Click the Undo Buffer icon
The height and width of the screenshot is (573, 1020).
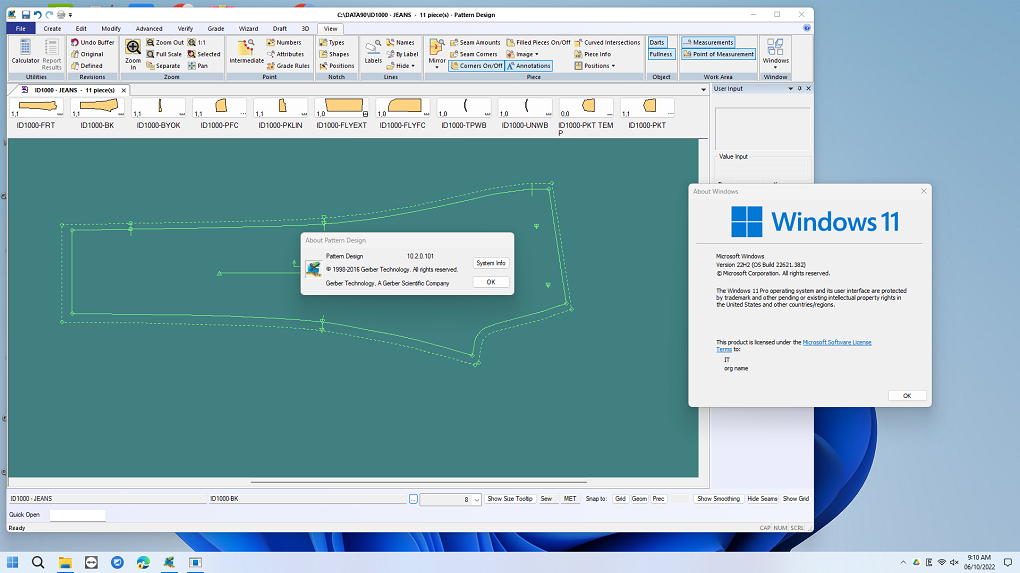[93, 43]
